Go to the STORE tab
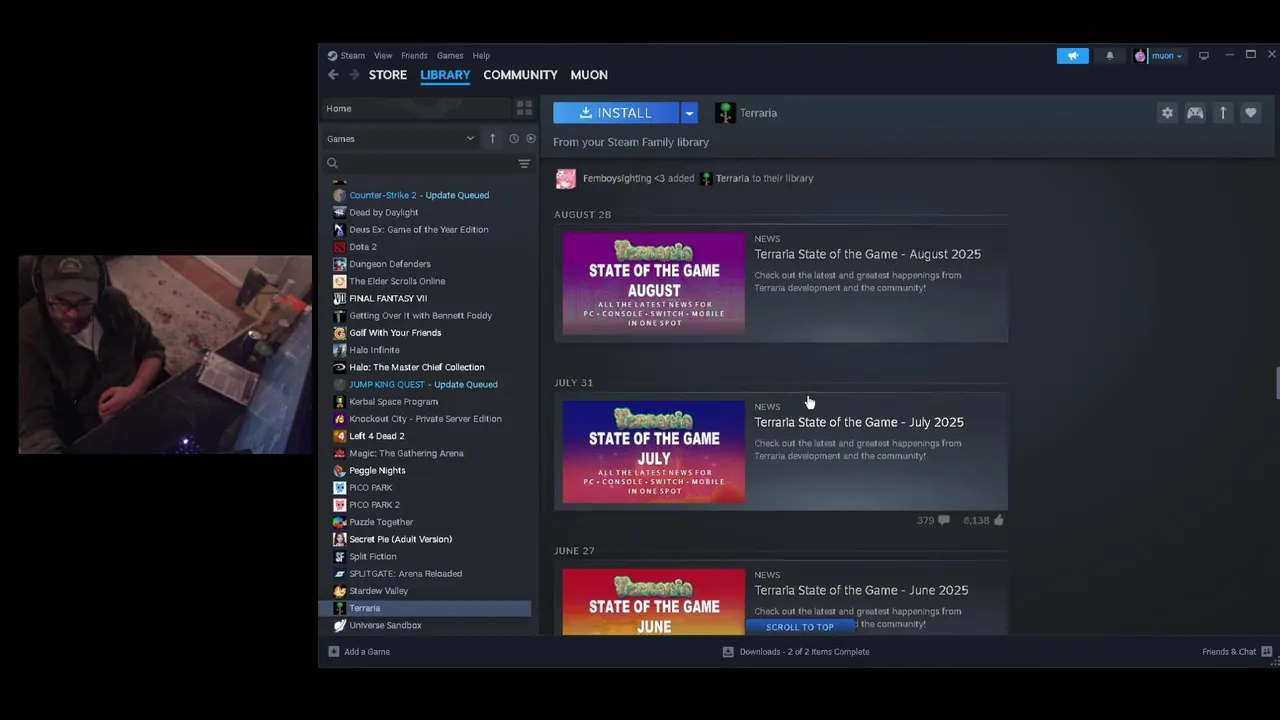1280x720 pixels. [x=388, y=75]
